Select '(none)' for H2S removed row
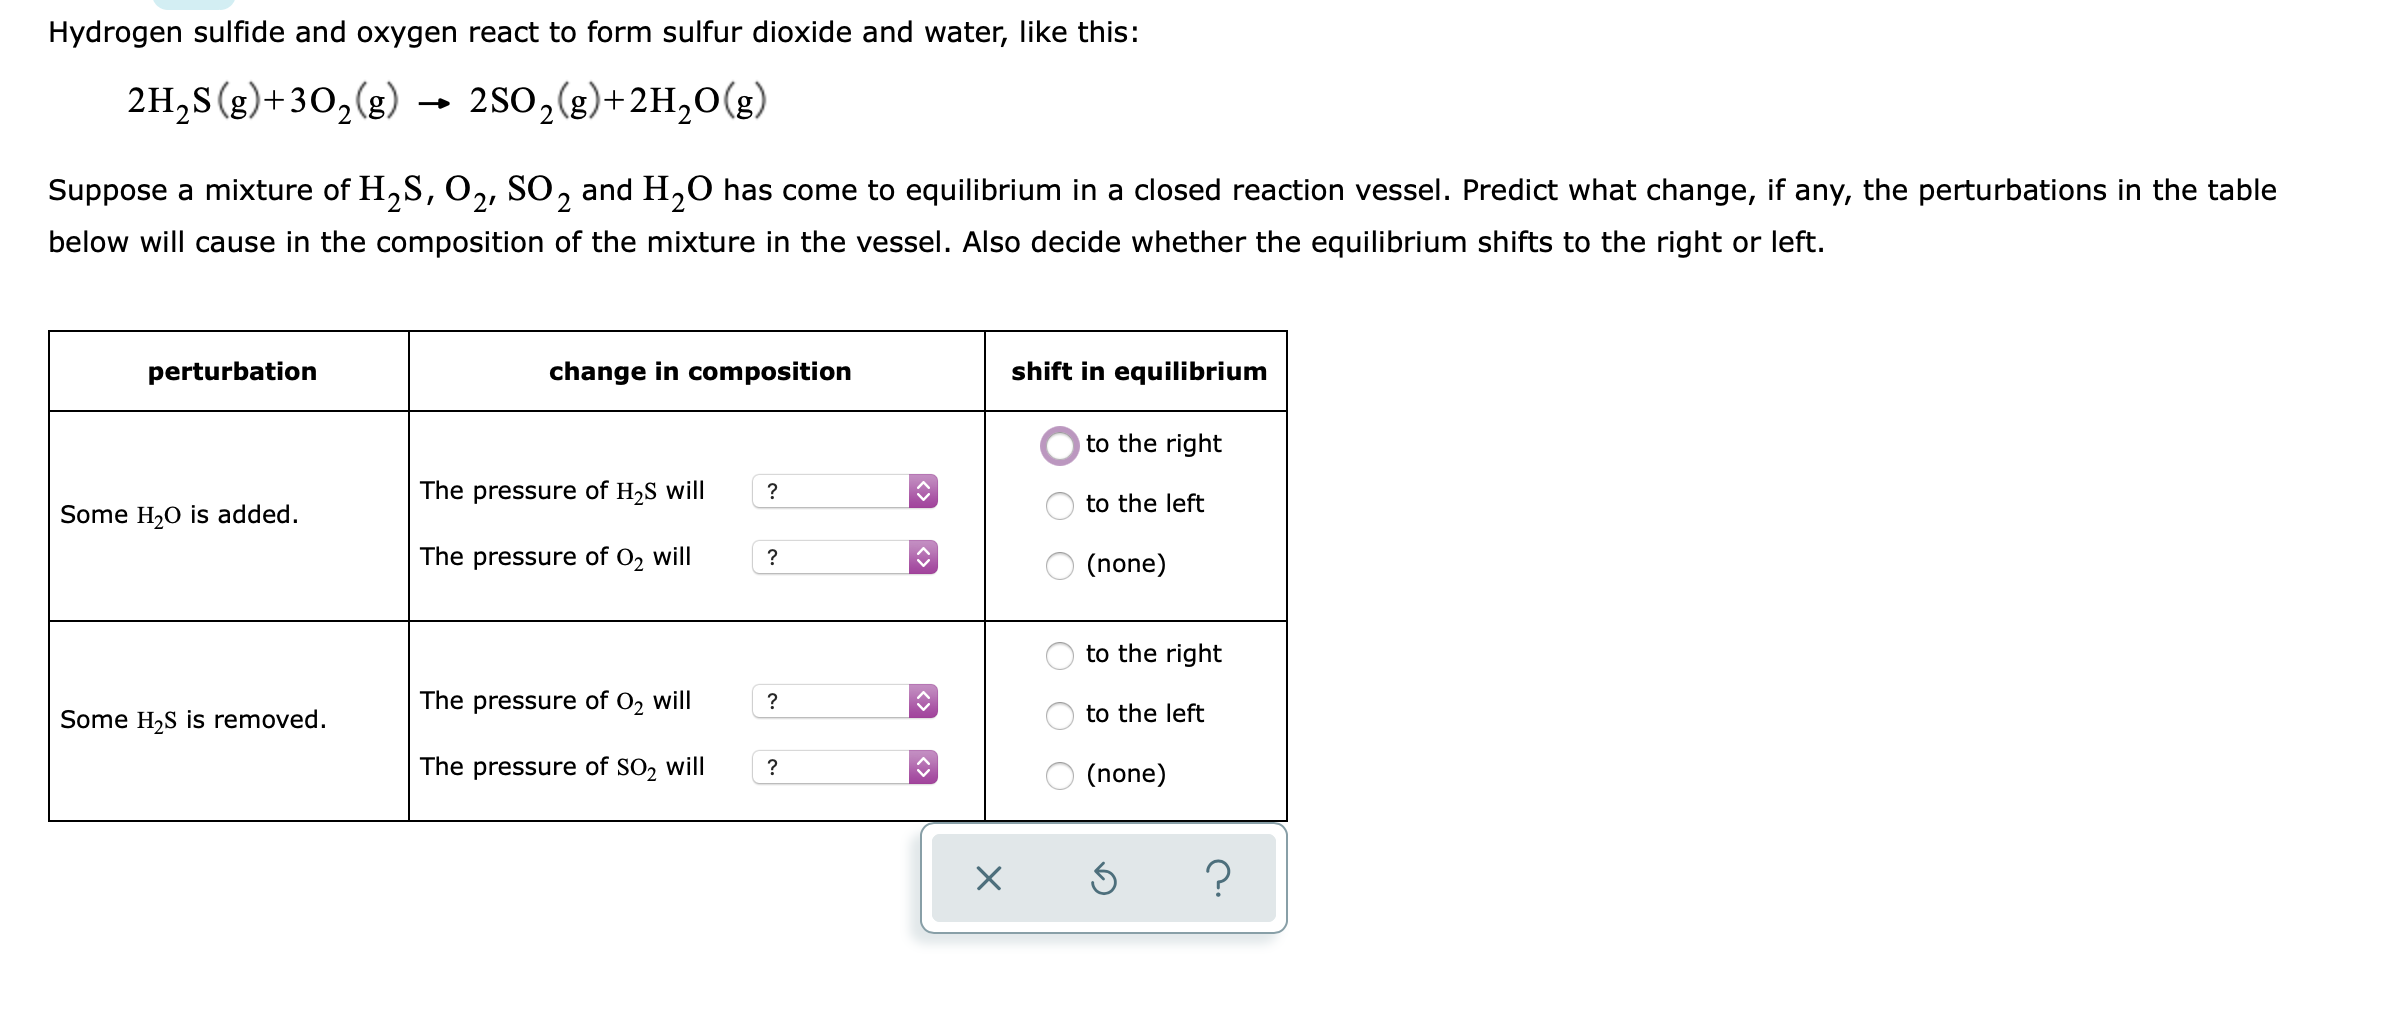The image size is (2388, 1024). click(x=1060, y=775)
